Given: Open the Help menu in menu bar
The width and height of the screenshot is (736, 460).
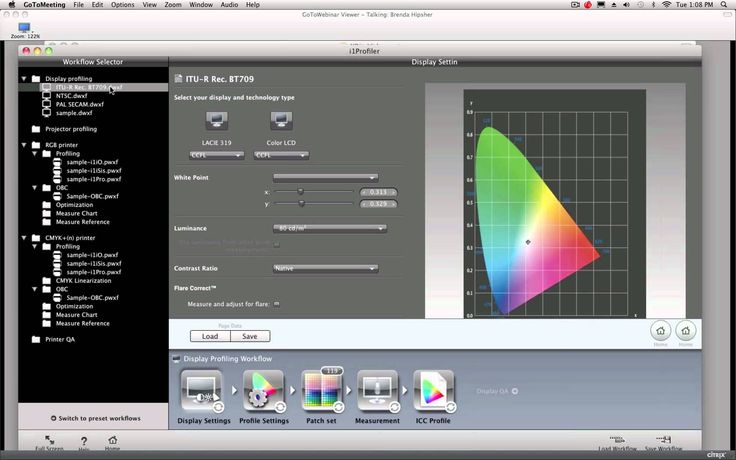Looking at the screenshot, I should point(253,5).
